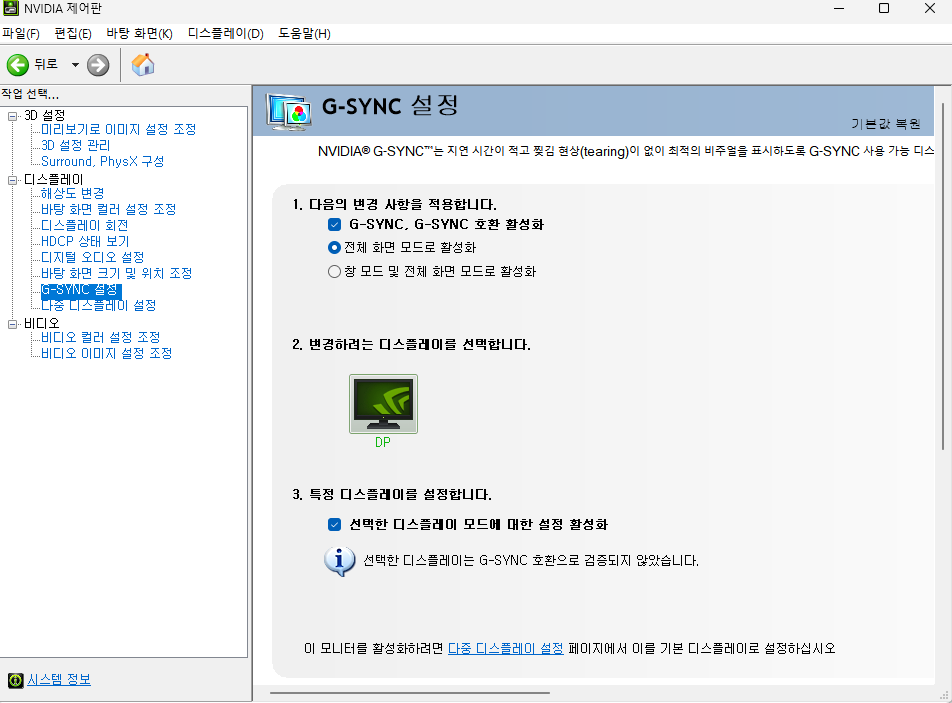Open 해상도 변경 page
952x703 pixels.
(72, 193)
